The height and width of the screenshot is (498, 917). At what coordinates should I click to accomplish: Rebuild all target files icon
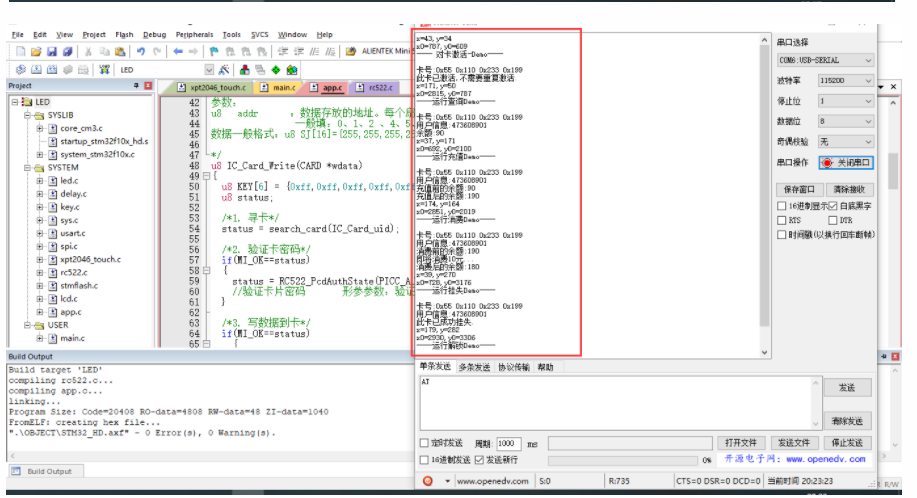(x=52, y=70)
